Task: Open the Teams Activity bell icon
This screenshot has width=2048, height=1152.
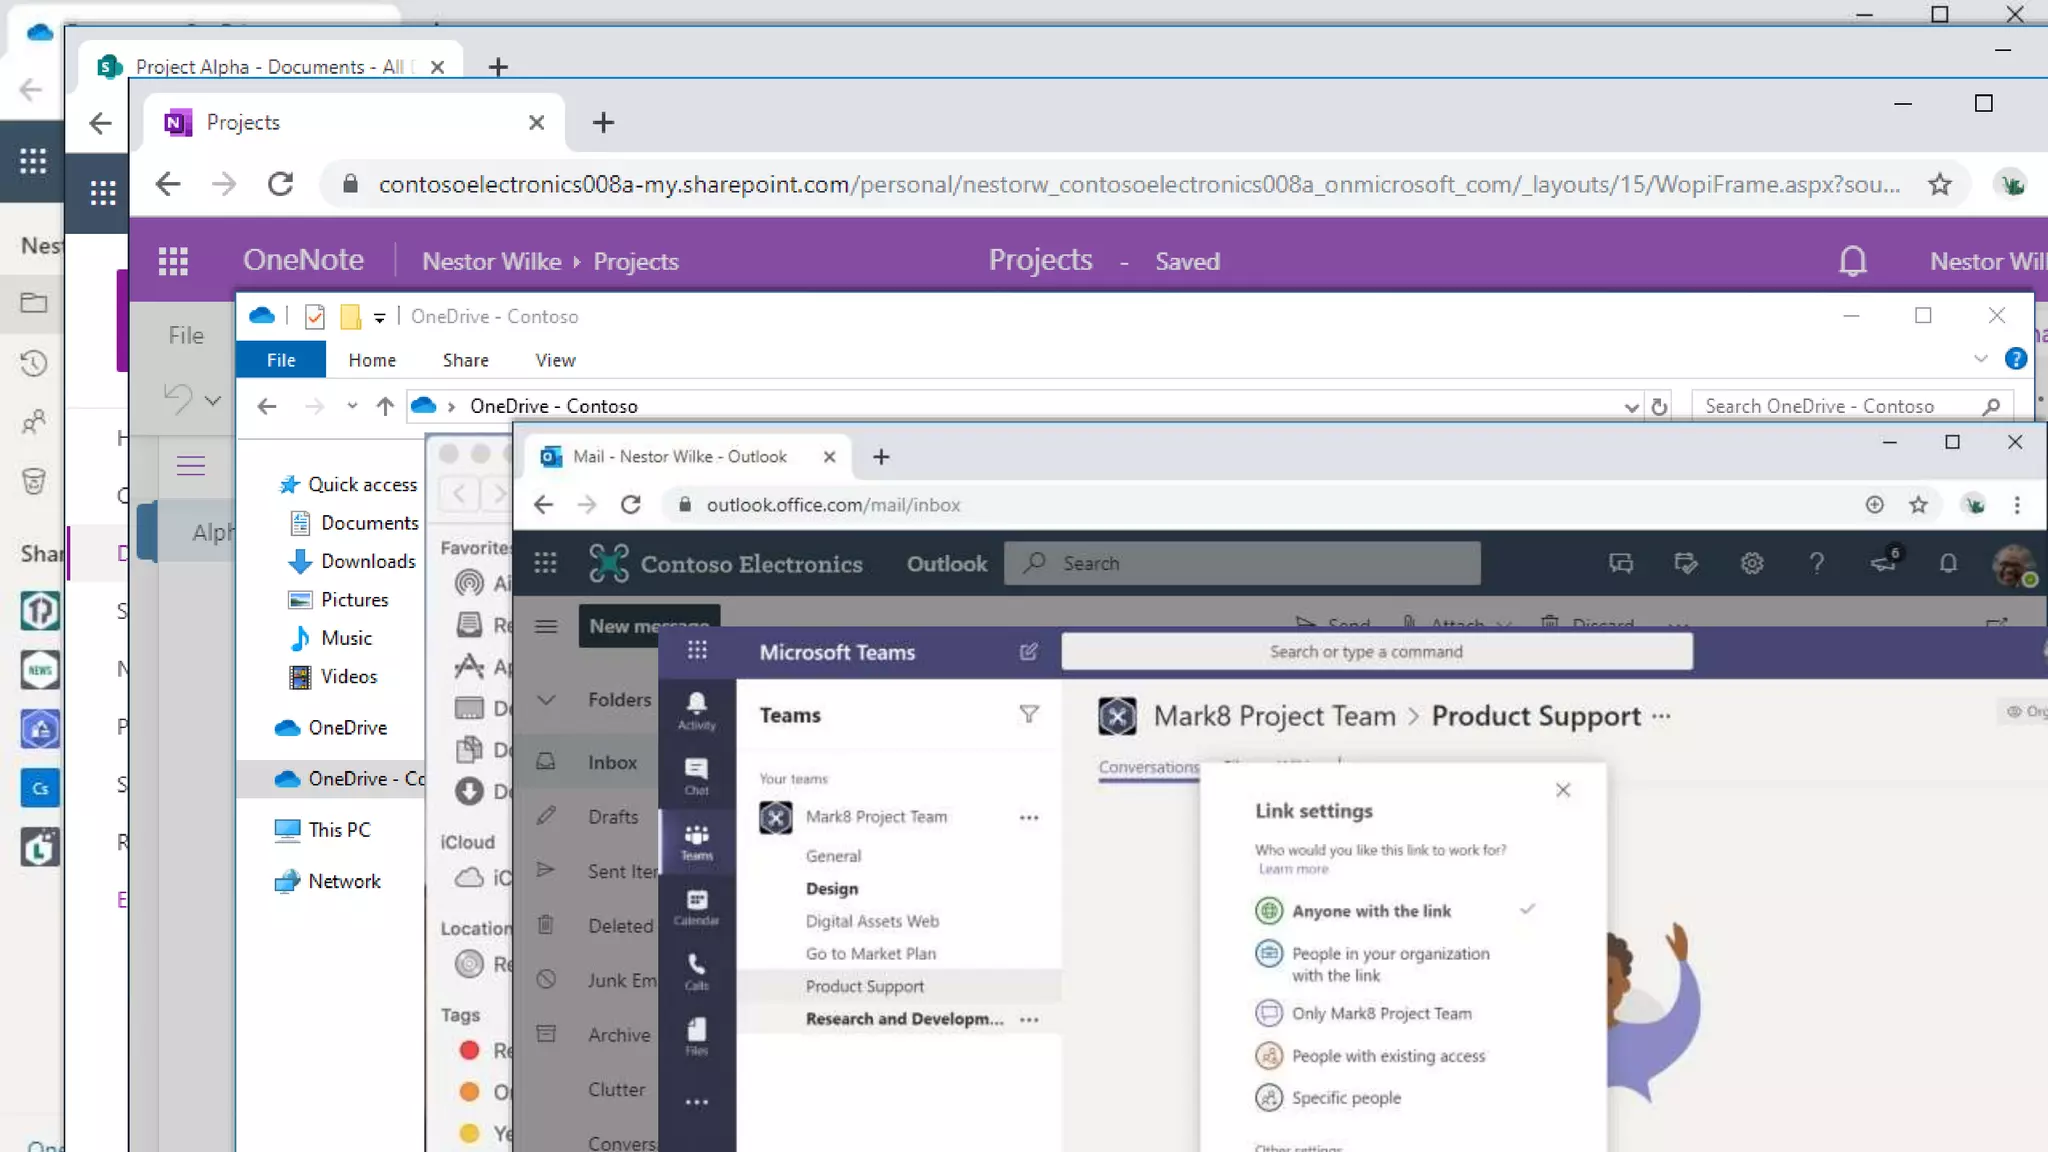Action: (696, 709)
